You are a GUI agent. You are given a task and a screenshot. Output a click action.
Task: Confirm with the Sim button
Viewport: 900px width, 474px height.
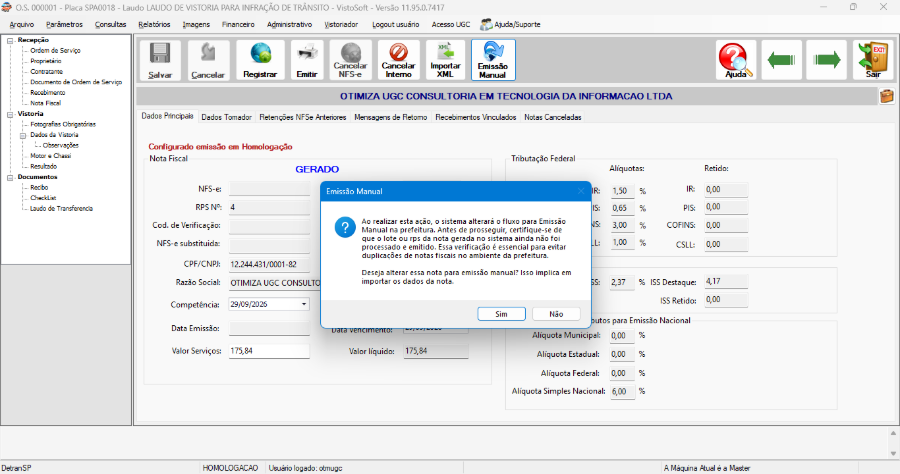[501, 314]
